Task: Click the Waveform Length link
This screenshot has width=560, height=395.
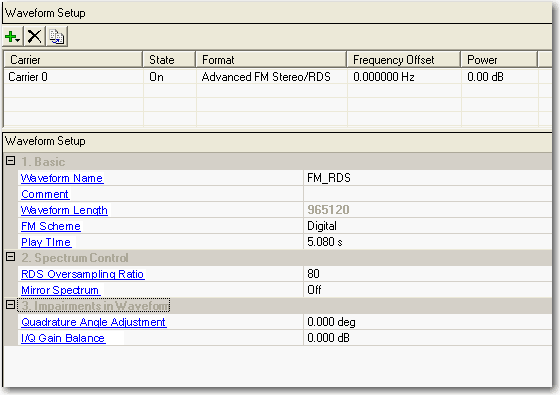Action: tap(64, 210)
